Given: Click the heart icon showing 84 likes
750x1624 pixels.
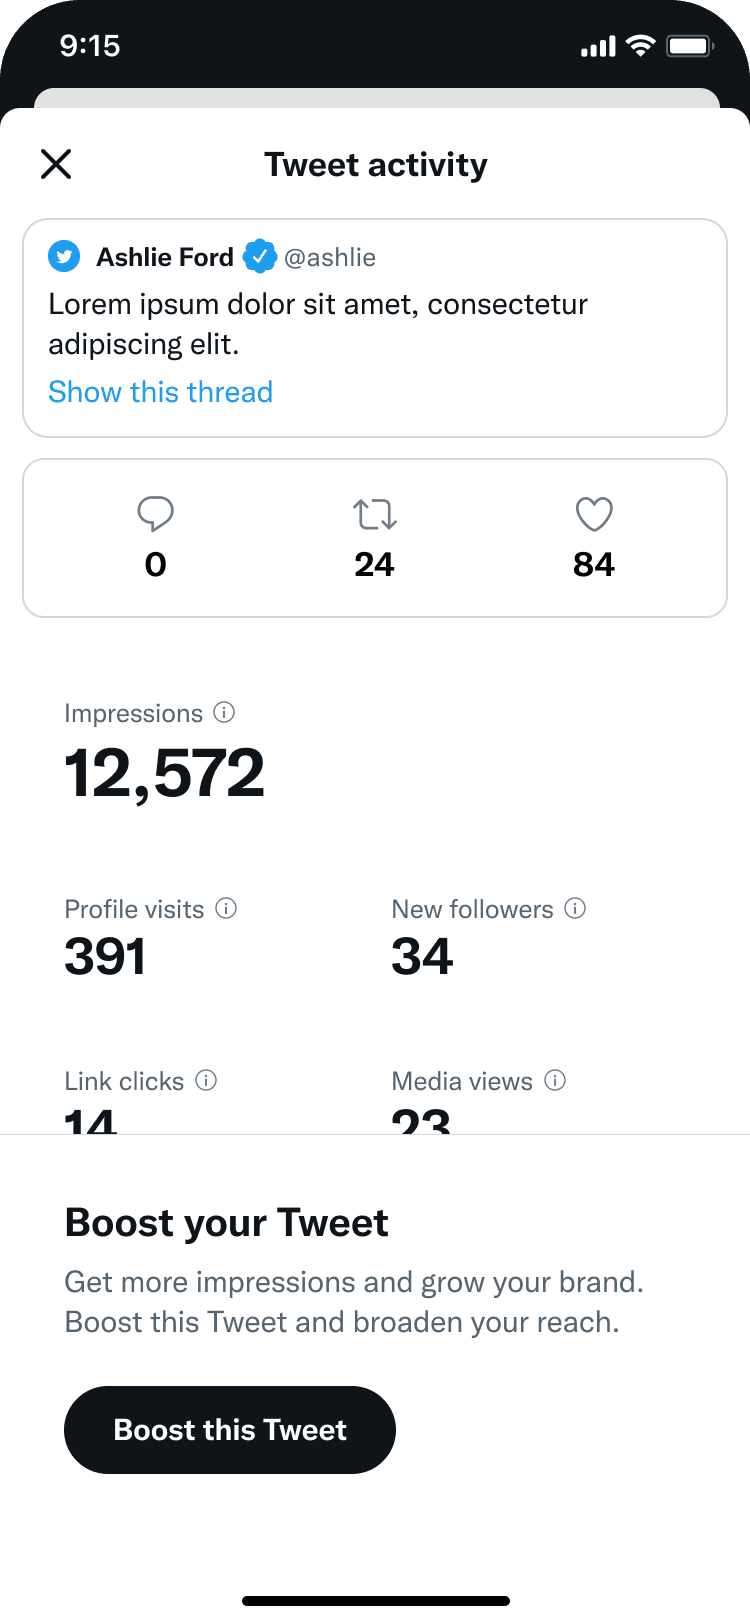Looking at the screenshot, I should click(x=594, y=513).
